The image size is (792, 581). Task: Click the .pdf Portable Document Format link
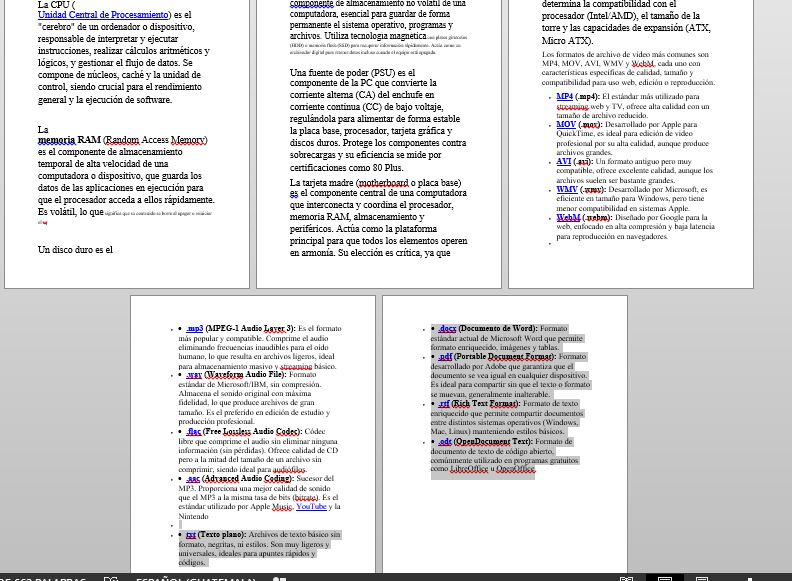point(445,357)
